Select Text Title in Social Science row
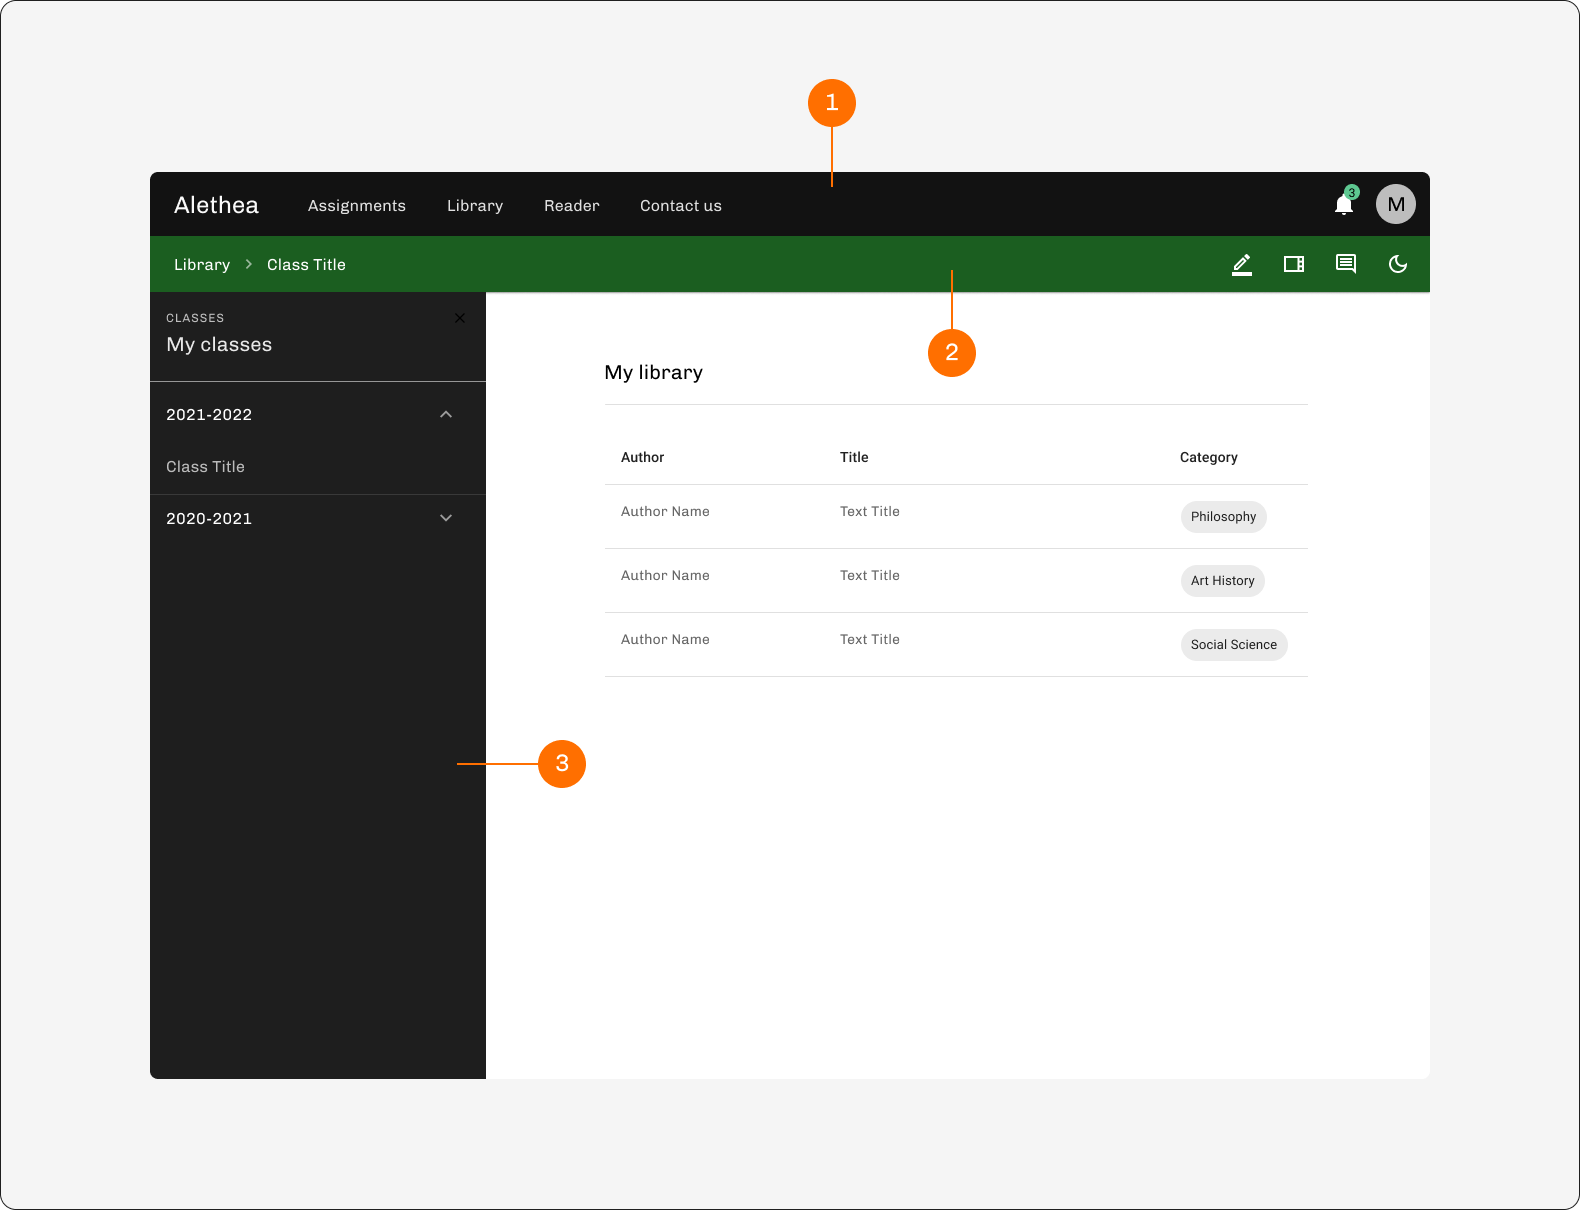 870,639
